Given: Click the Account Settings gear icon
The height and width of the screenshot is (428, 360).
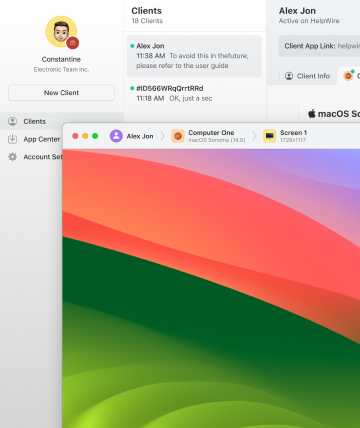Looking at the screenshot, I should [13, 157].
